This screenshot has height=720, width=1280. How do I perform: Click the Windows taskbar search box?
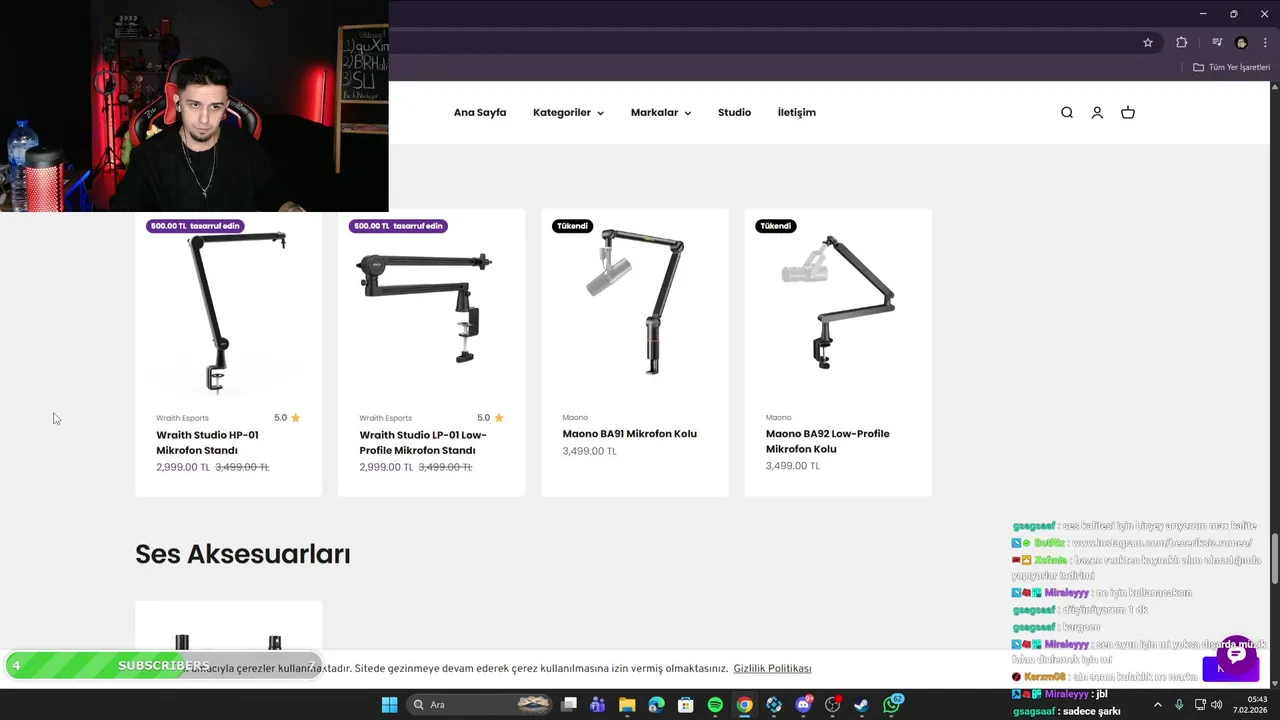[480, 705]
